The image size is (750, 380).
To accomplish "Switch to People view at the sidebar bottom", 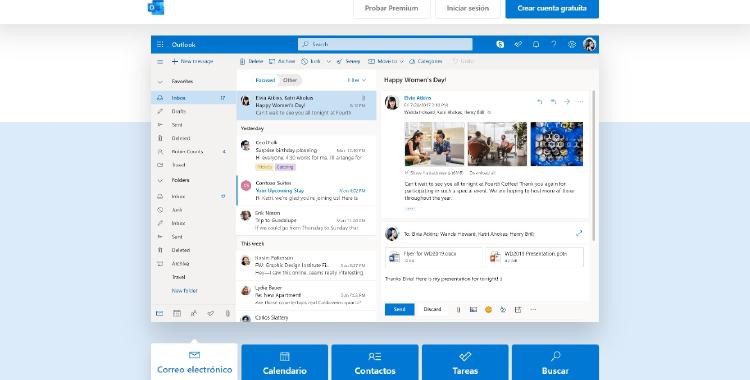I will (x=194, y=313).
